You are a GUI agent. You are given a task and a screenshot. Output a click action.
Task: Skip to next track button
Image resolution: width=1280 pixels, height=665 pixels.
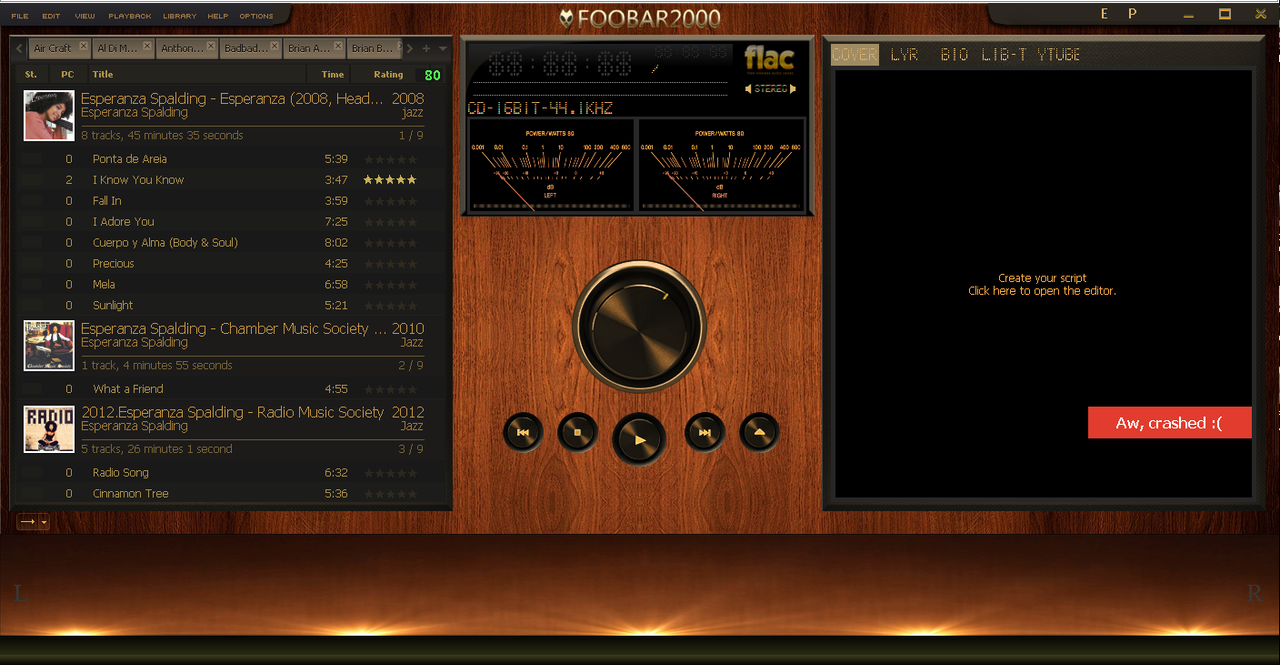tap(704, 433)
